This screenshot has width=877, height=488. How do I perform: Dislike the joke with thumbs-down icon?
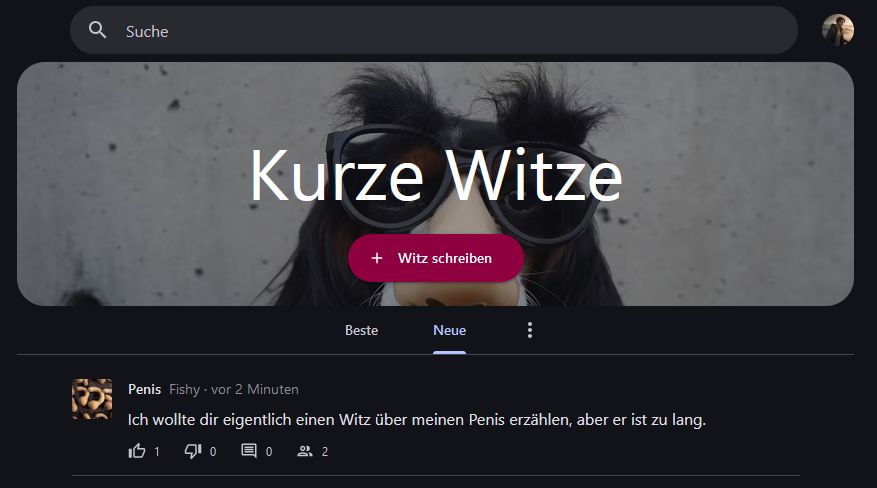(193, 451)
